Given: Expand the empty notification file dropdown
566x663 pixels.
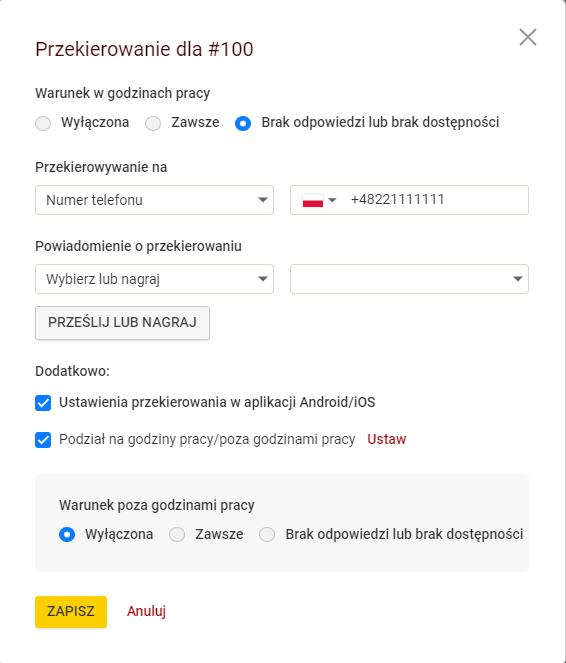Looking at the screenshot, I should point(409,279).
